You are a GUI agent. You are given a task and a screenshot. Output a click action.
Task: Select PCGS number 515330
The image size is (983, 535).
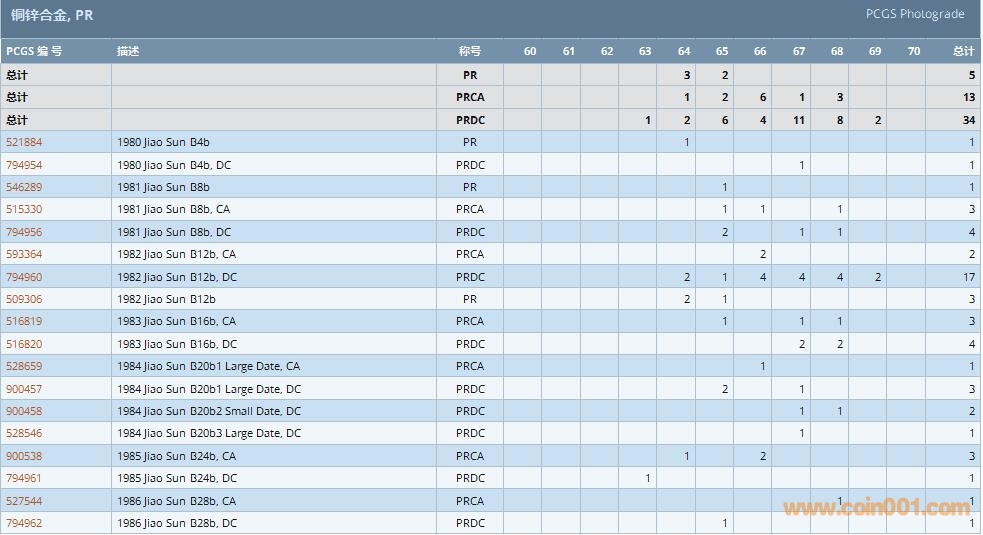(24, 209)
